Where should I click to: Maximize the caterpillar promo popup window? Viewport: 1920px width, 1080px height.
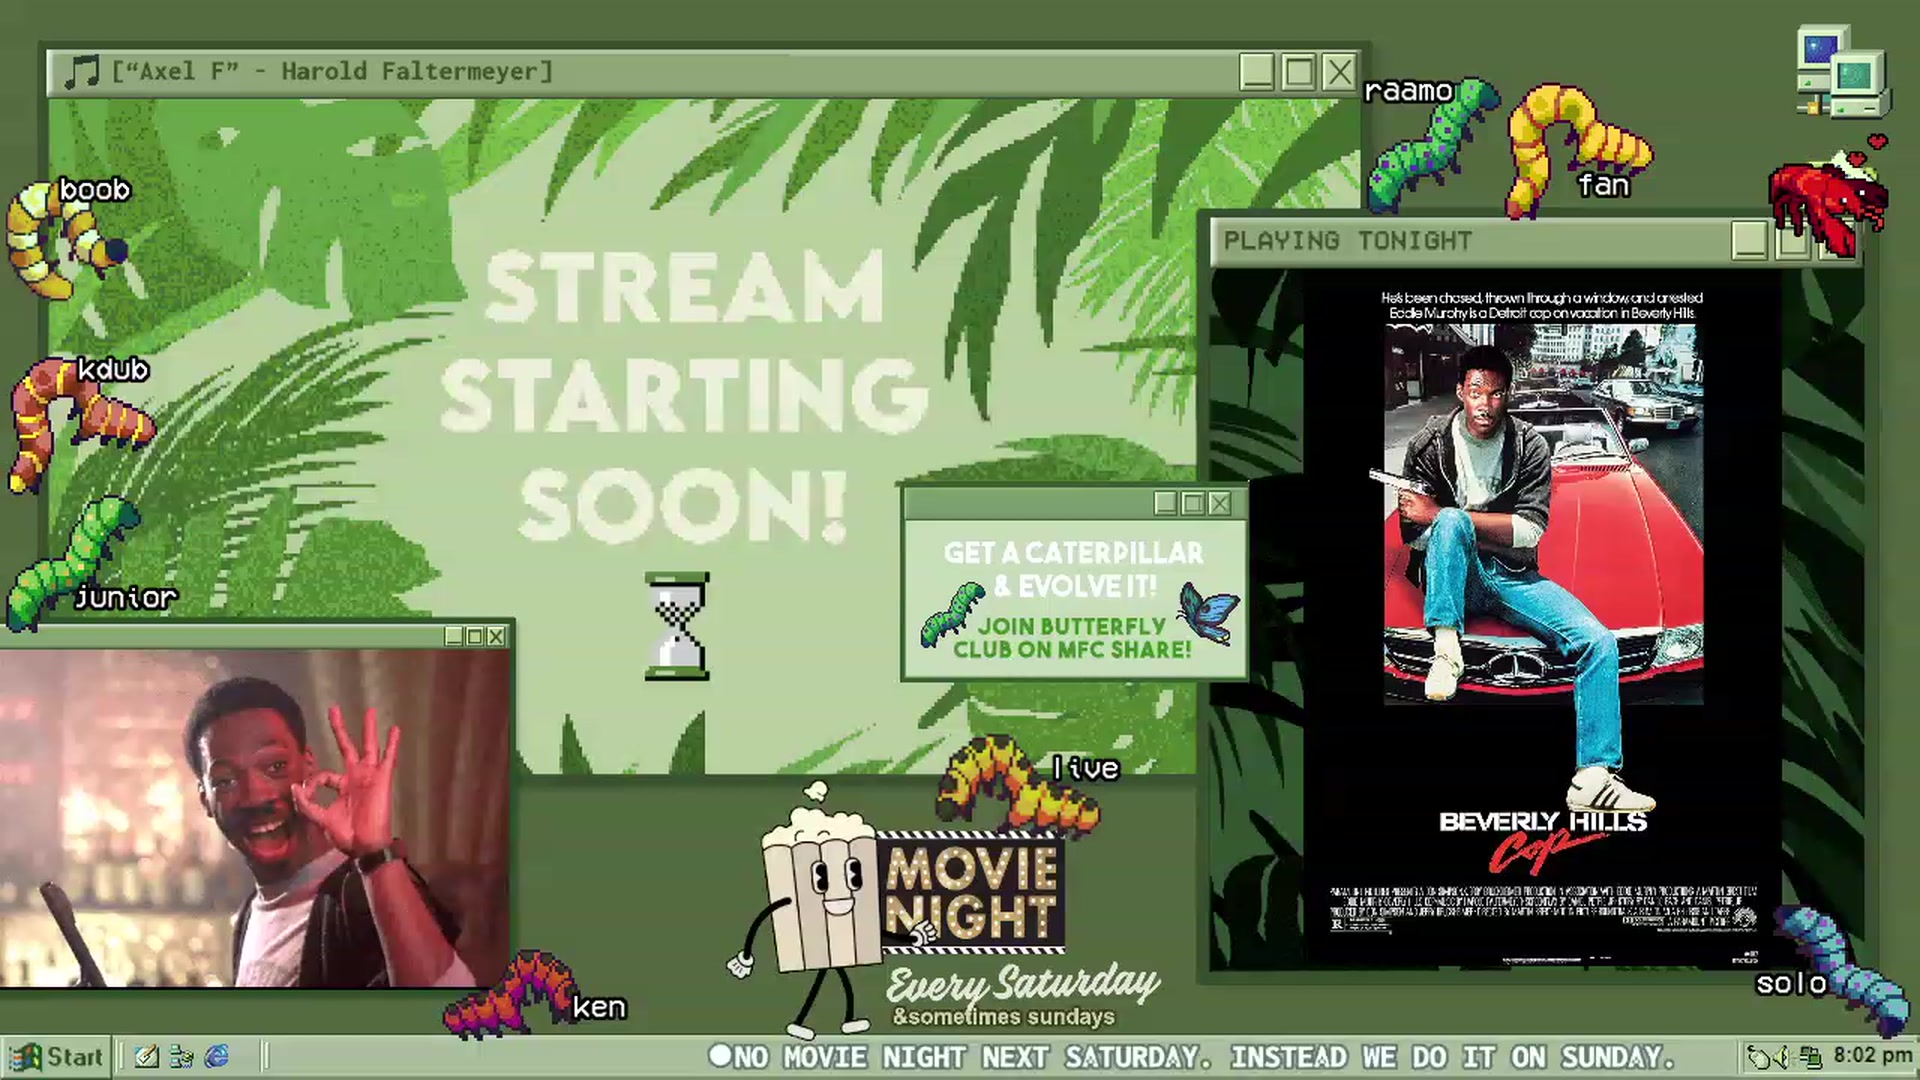tap(1193, 503)
